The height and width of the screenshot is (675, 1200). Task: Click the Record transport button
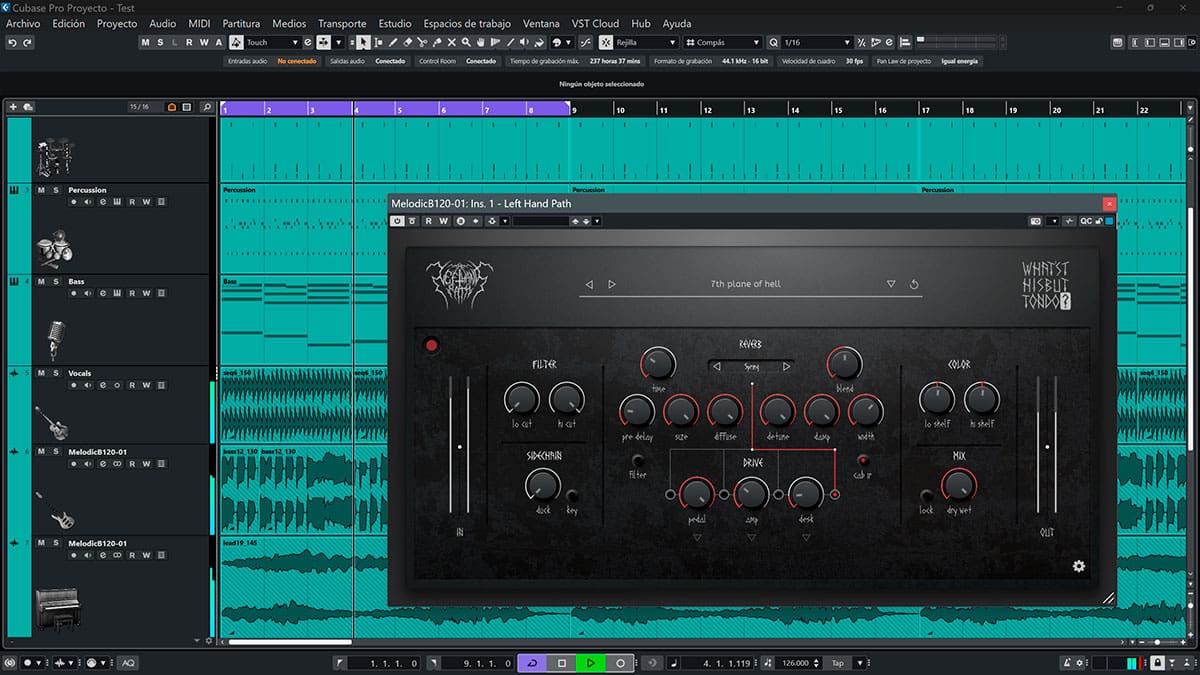620,663
